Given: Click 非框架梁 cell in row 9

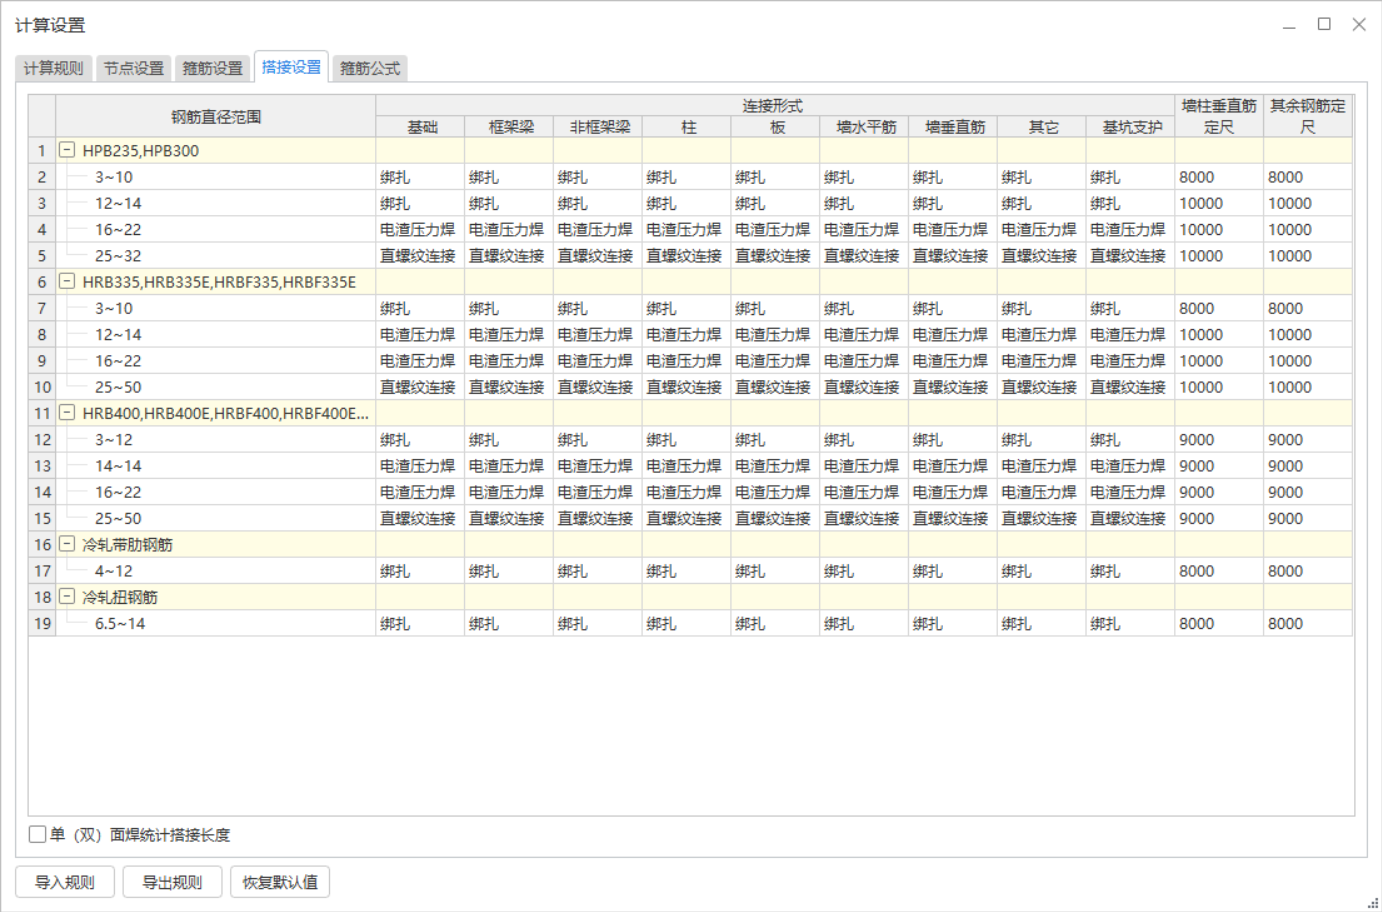Looking at the screenshot, I should [x=599, y=360].
